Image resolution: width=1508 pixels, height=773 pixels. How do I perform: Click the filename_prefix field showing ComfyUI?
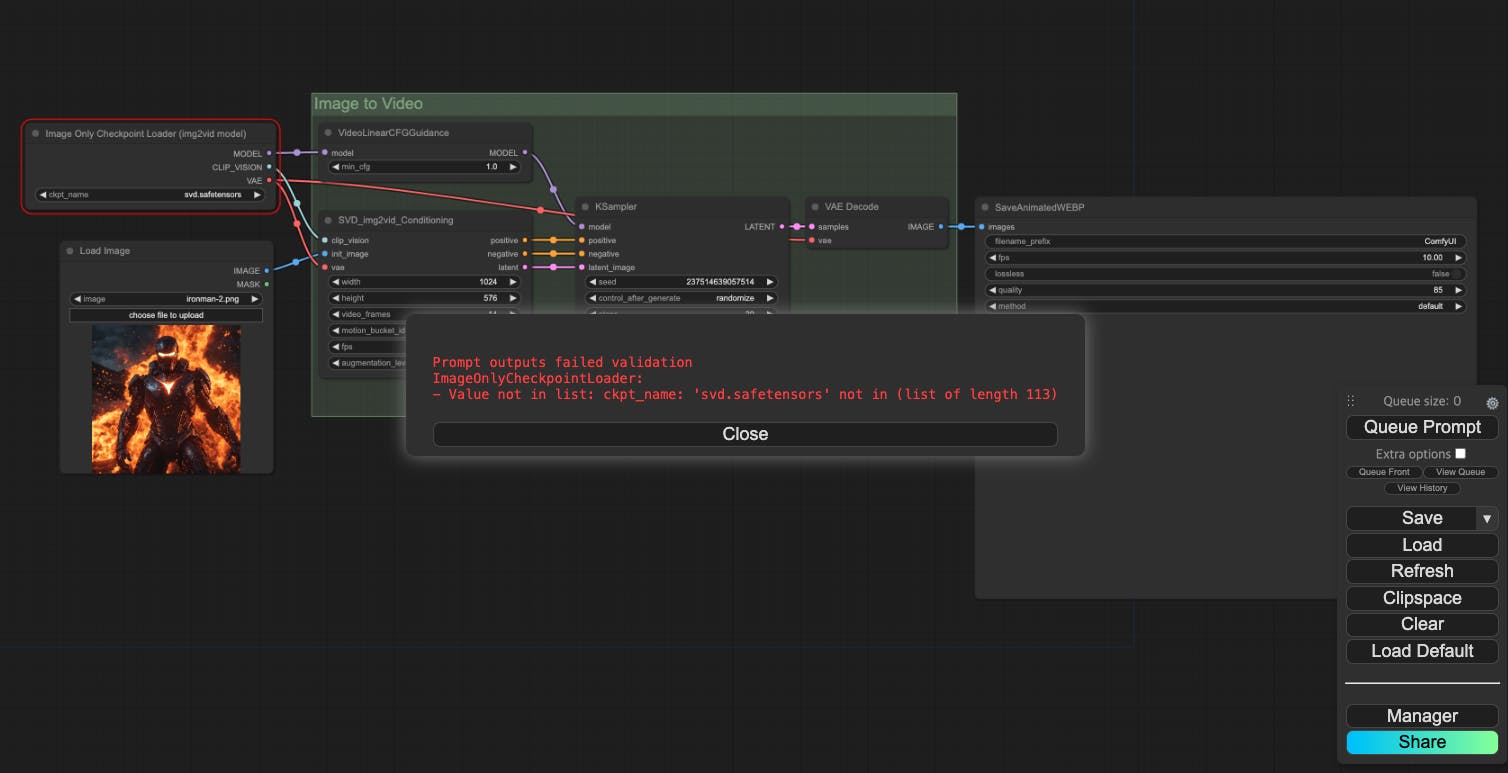(x=1225, y=241)
